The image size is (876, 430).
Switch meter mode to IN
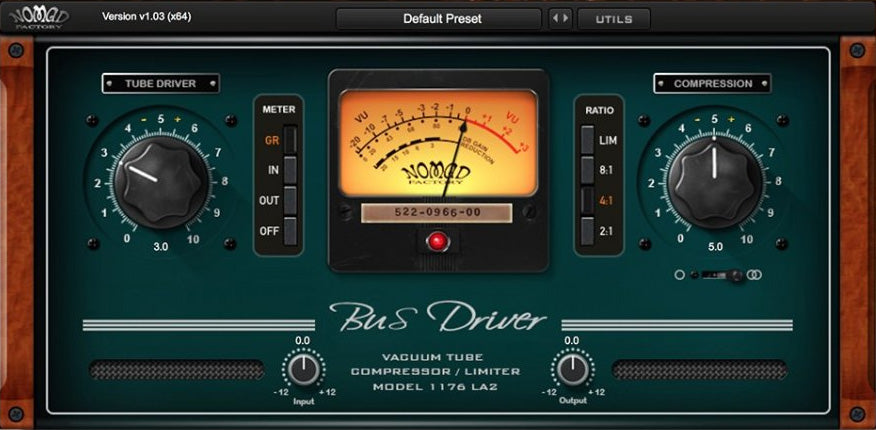tap(290, 171)
